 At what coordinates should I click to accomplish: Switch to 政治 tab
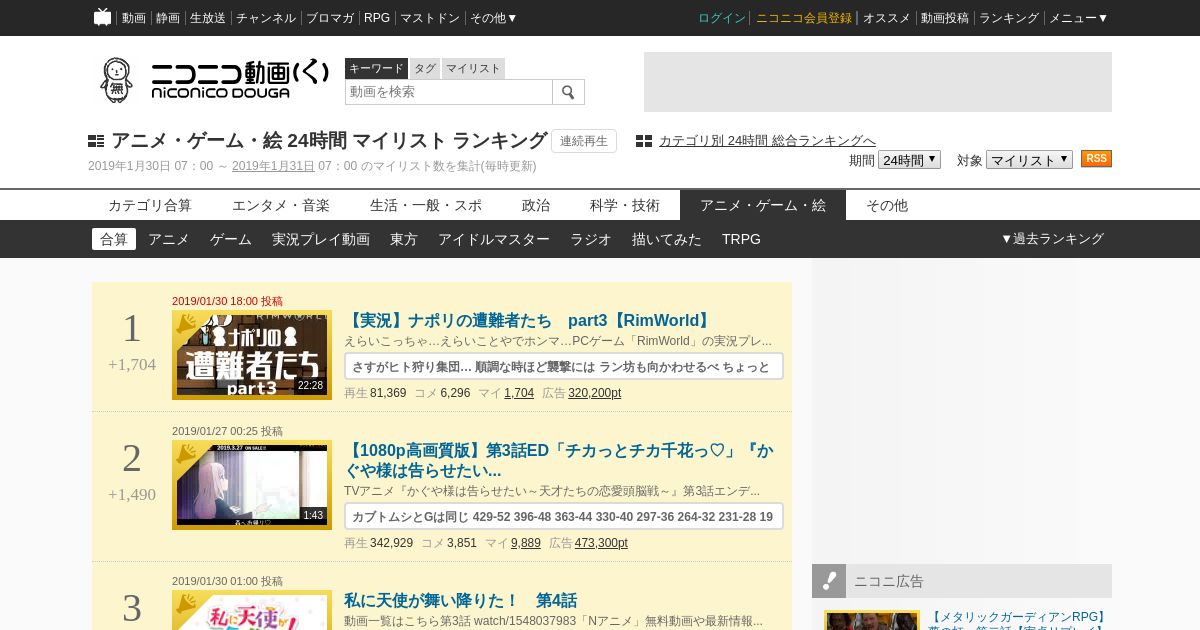coord(536,205)
